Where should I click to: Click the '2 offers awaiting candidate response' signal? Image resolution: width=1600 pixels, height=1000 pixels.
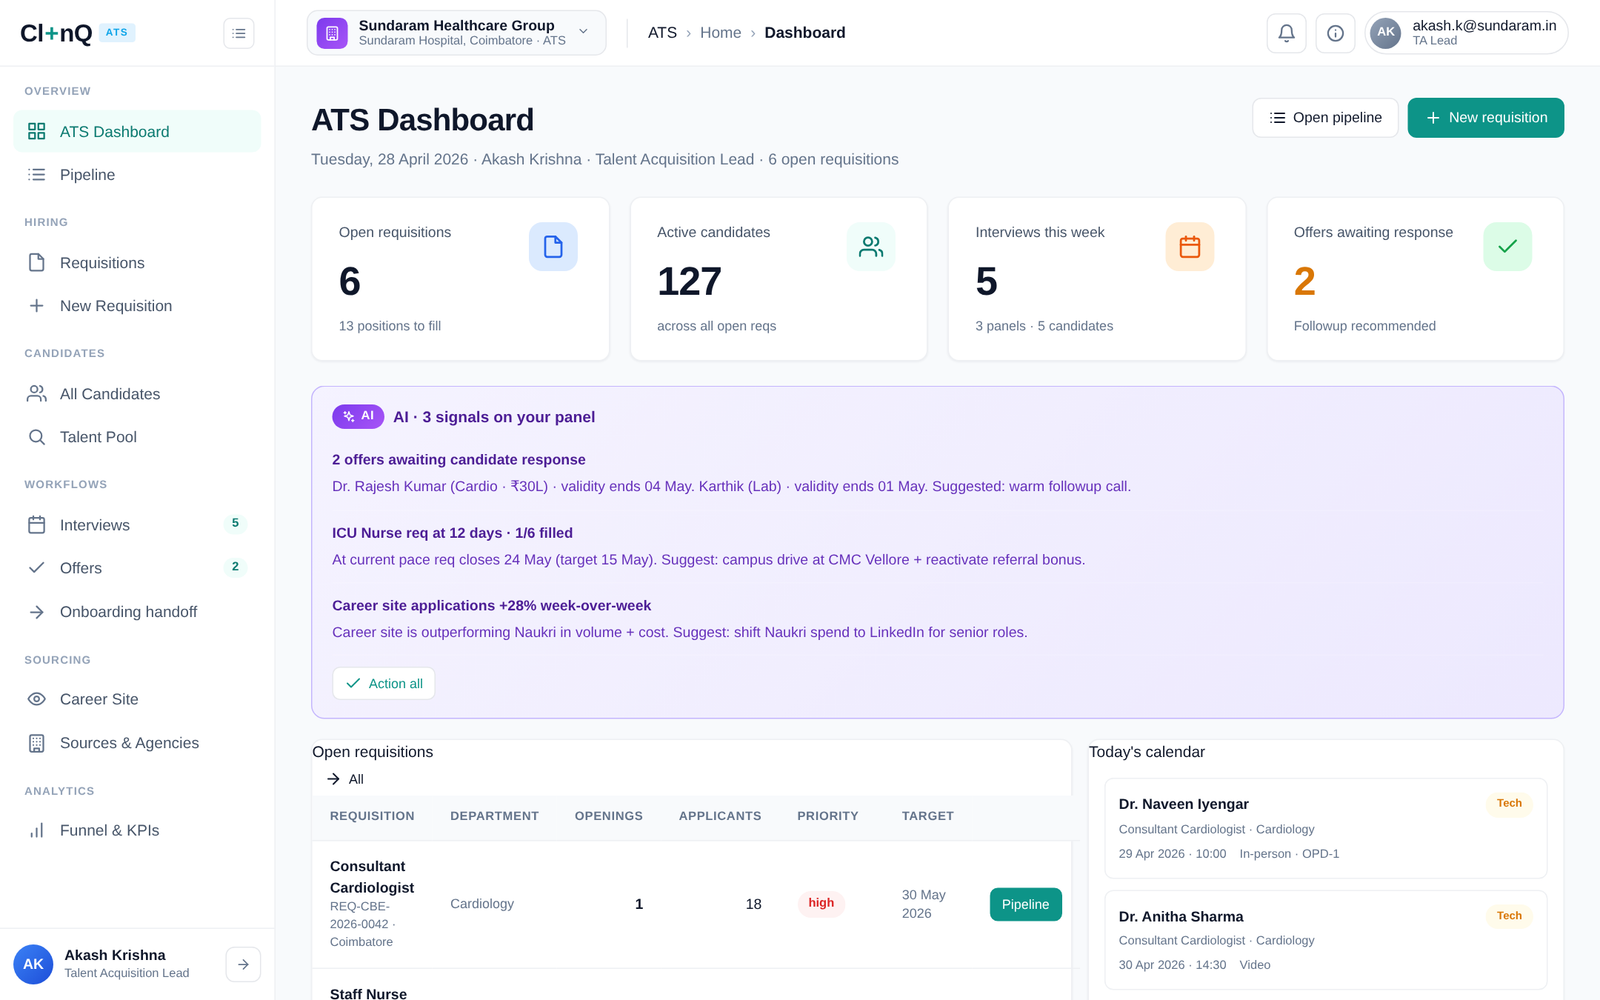459,460
